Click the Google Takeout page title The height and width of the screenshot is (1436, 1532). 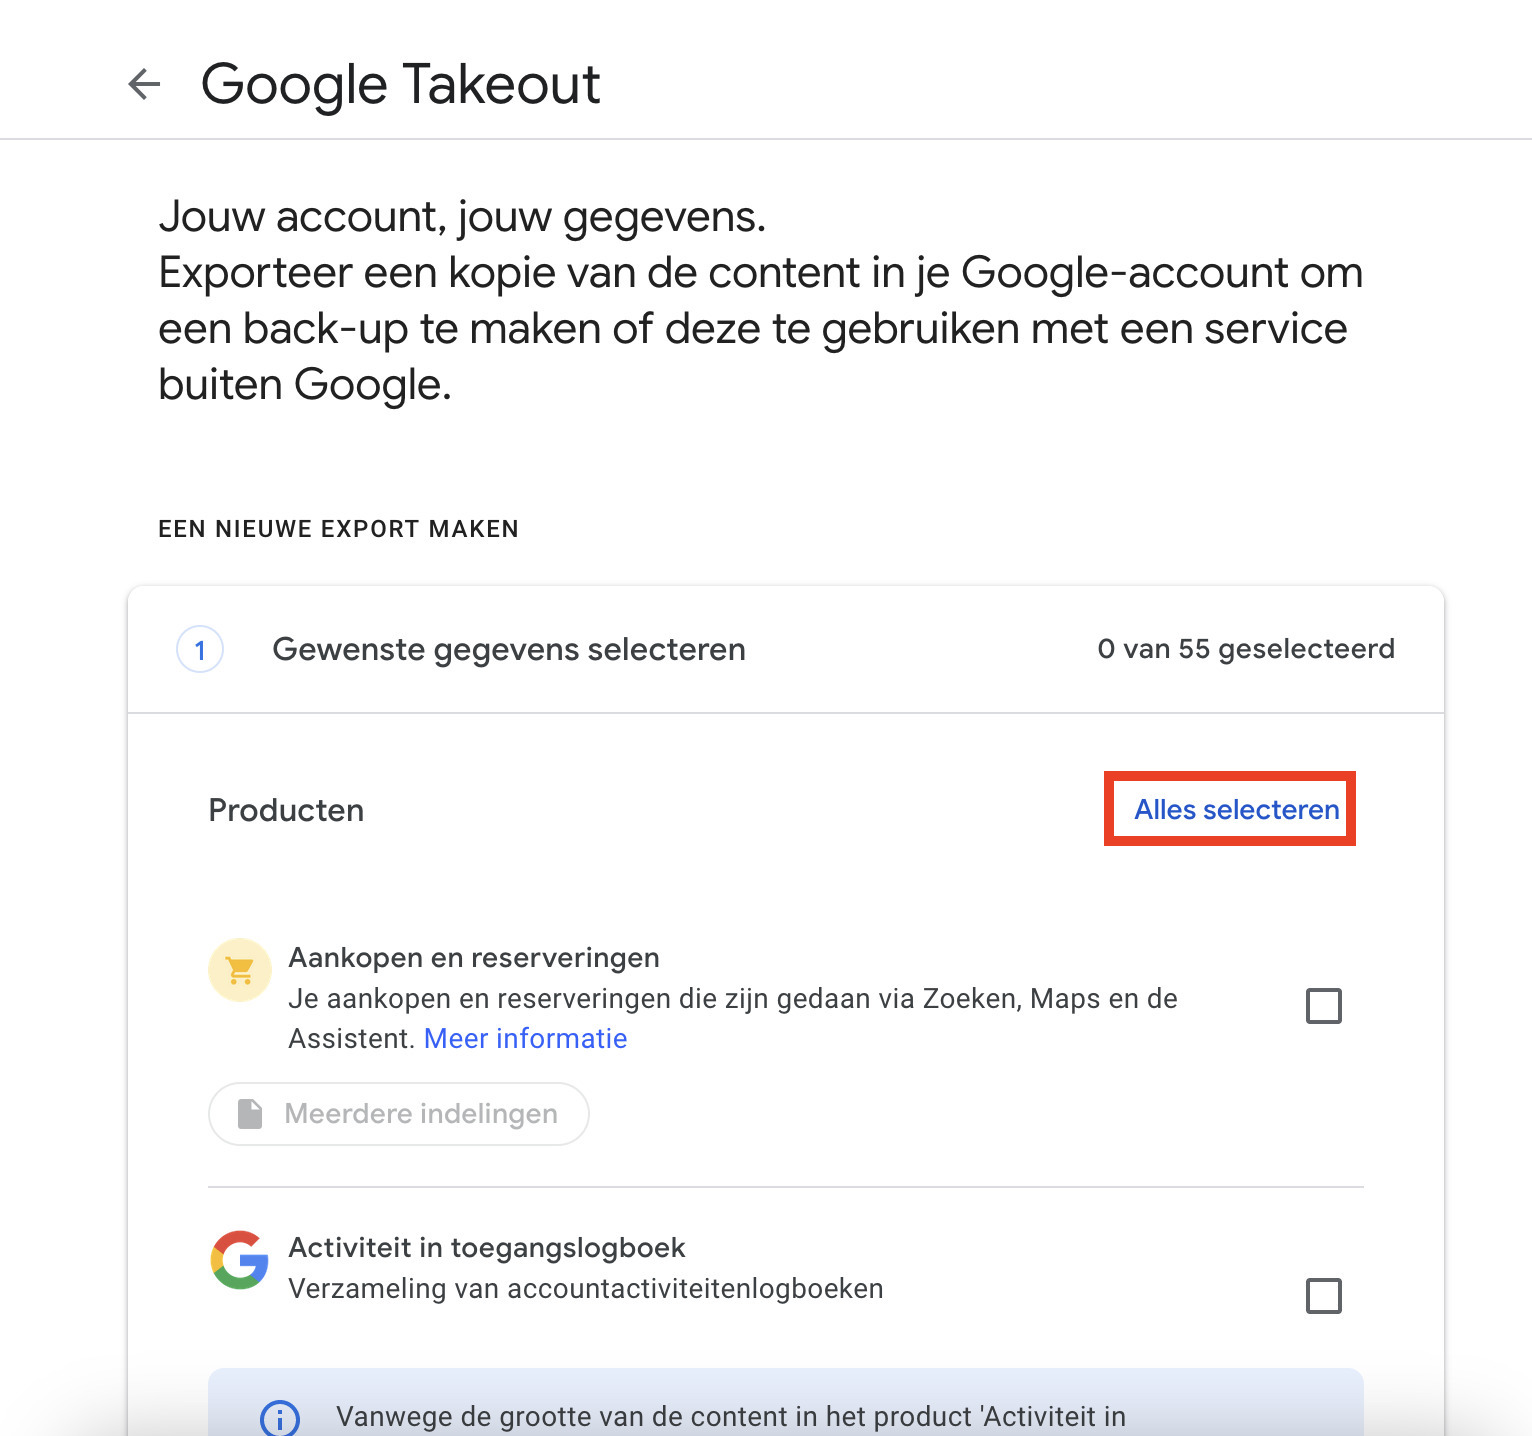coord(400,84)
